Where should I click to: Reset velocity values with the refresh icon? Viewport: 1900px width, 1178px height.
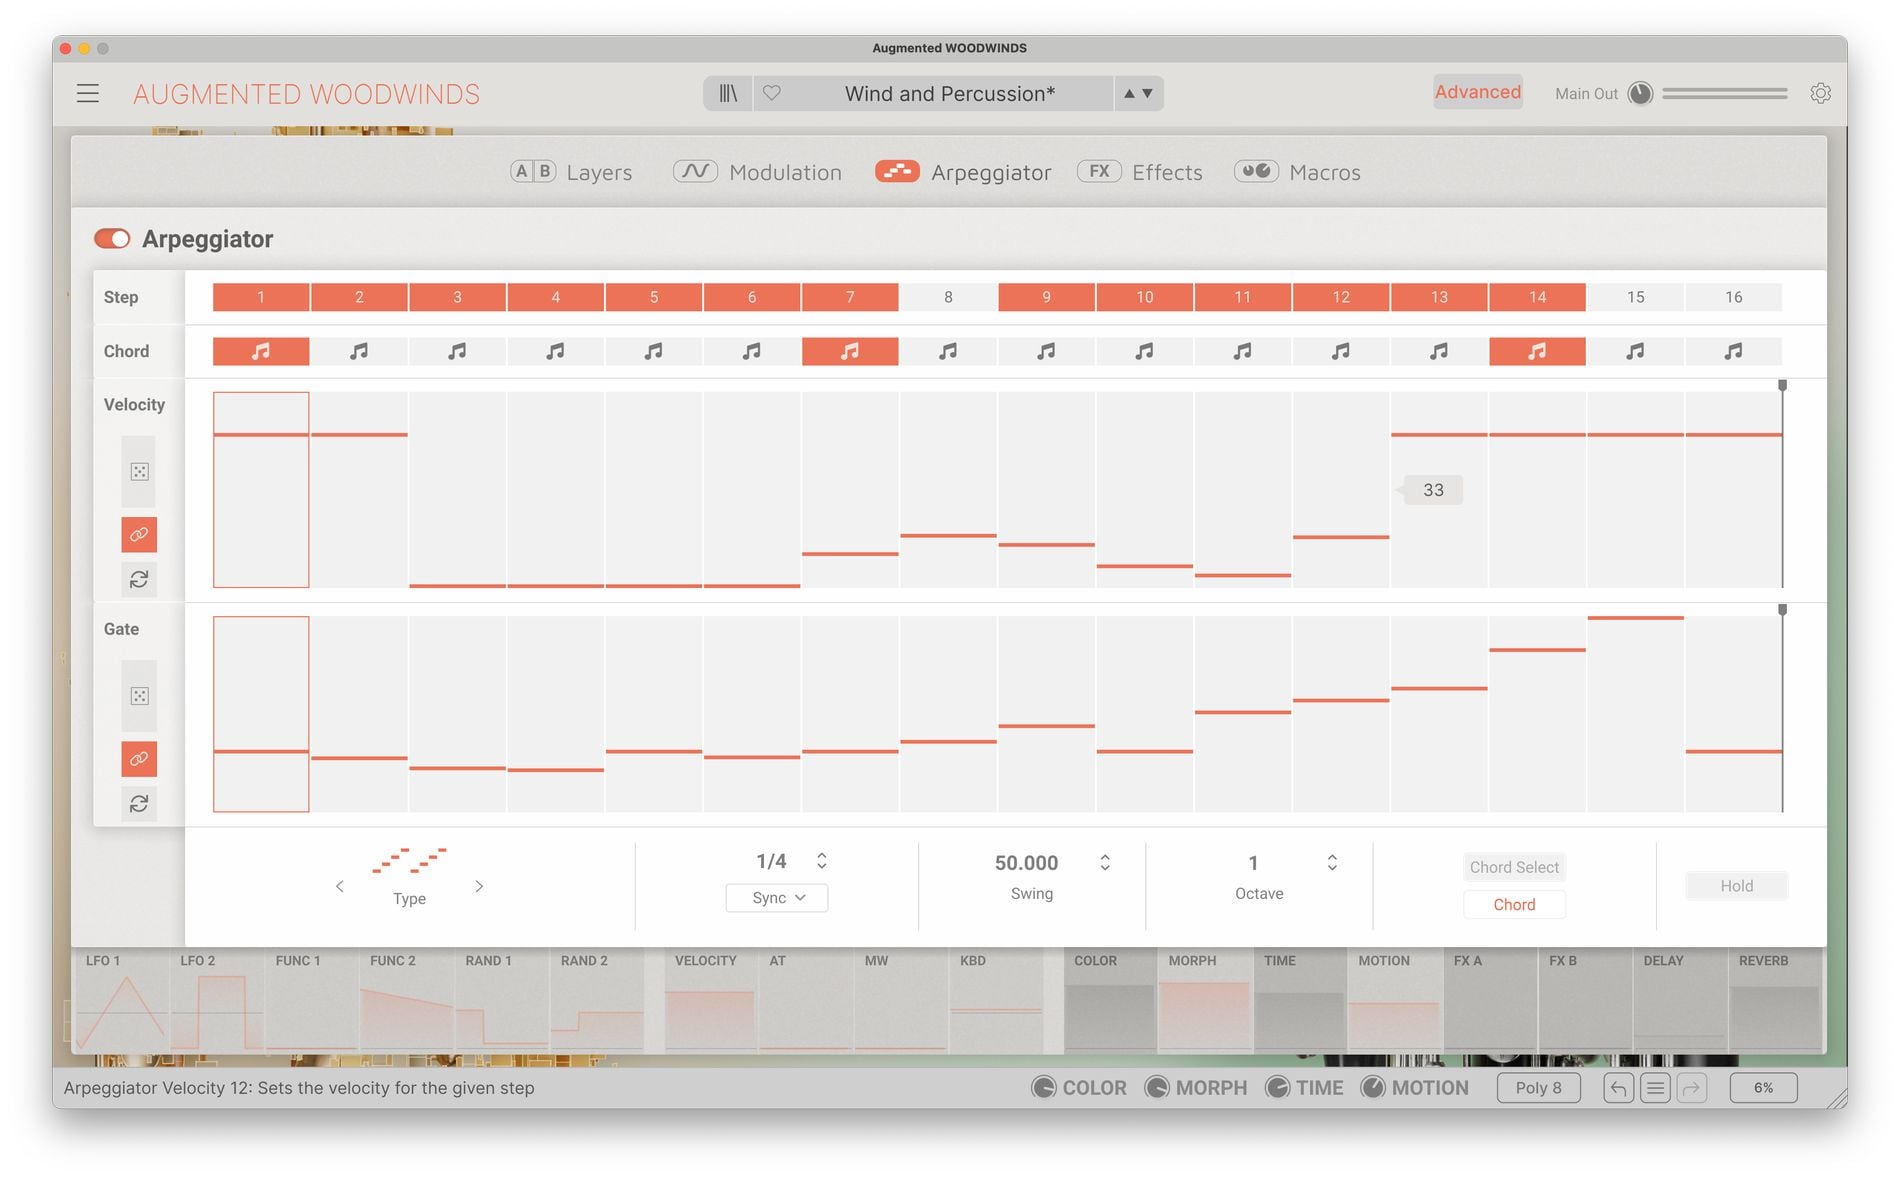[x=140, y=579]
